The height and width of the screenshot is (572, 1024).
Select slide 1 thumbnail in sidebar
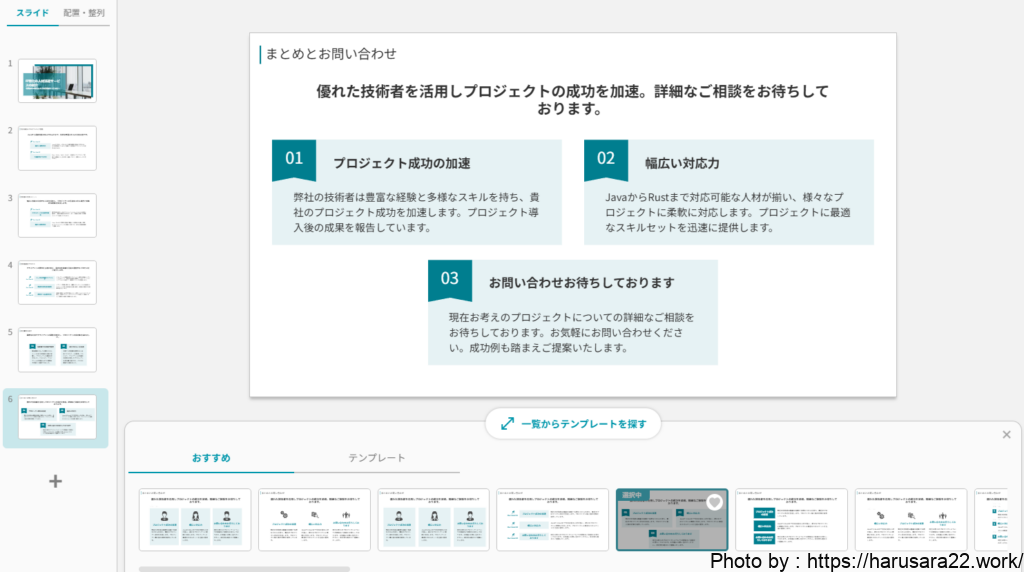pos(57,81)
